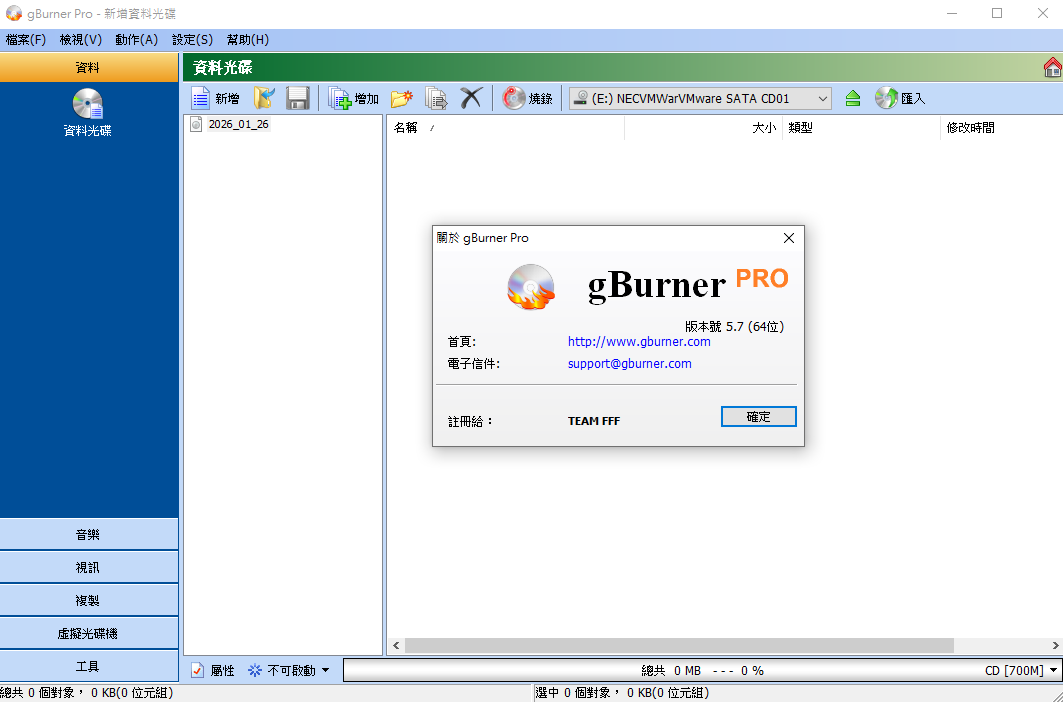Eject the drive with green arrow icon
The height and width of the screenshot is (702, 1063).
point(853,99)
